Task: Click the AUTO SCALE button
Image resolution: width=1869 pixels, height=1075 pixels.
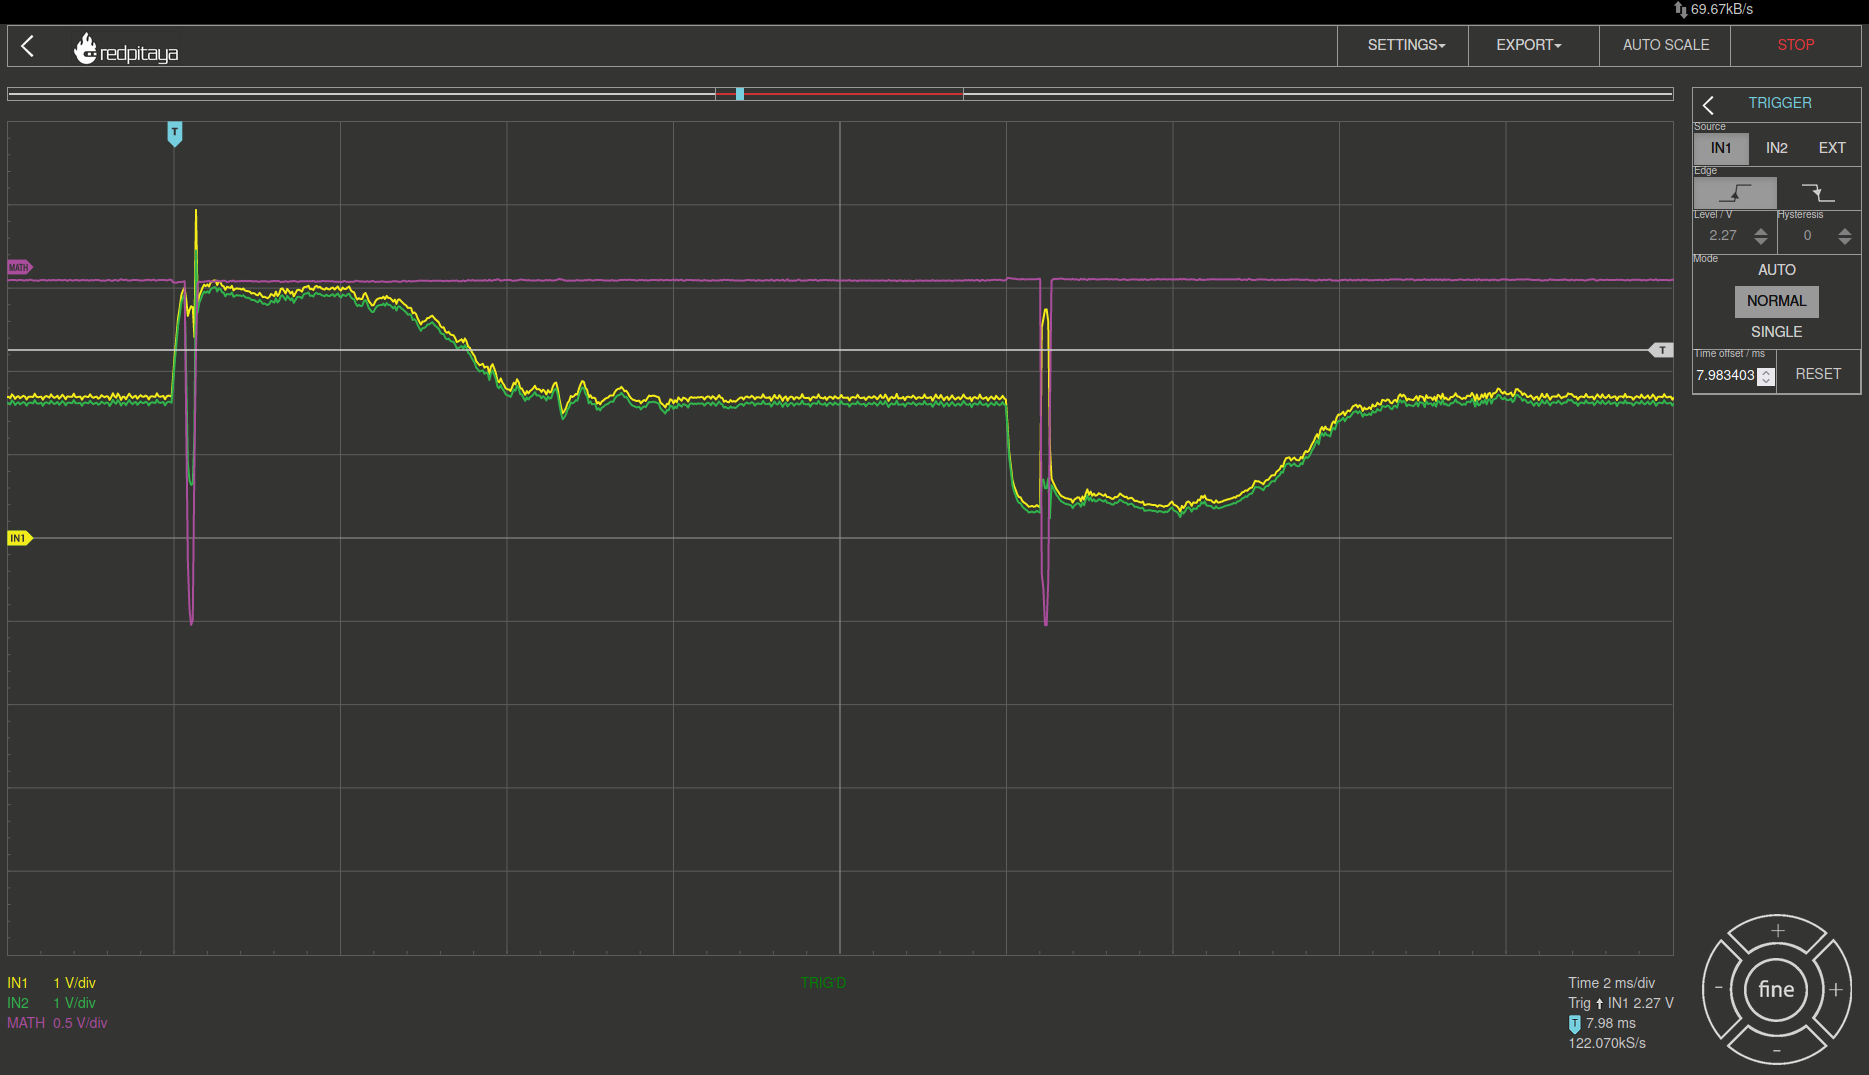Action: pos(1665,45)
